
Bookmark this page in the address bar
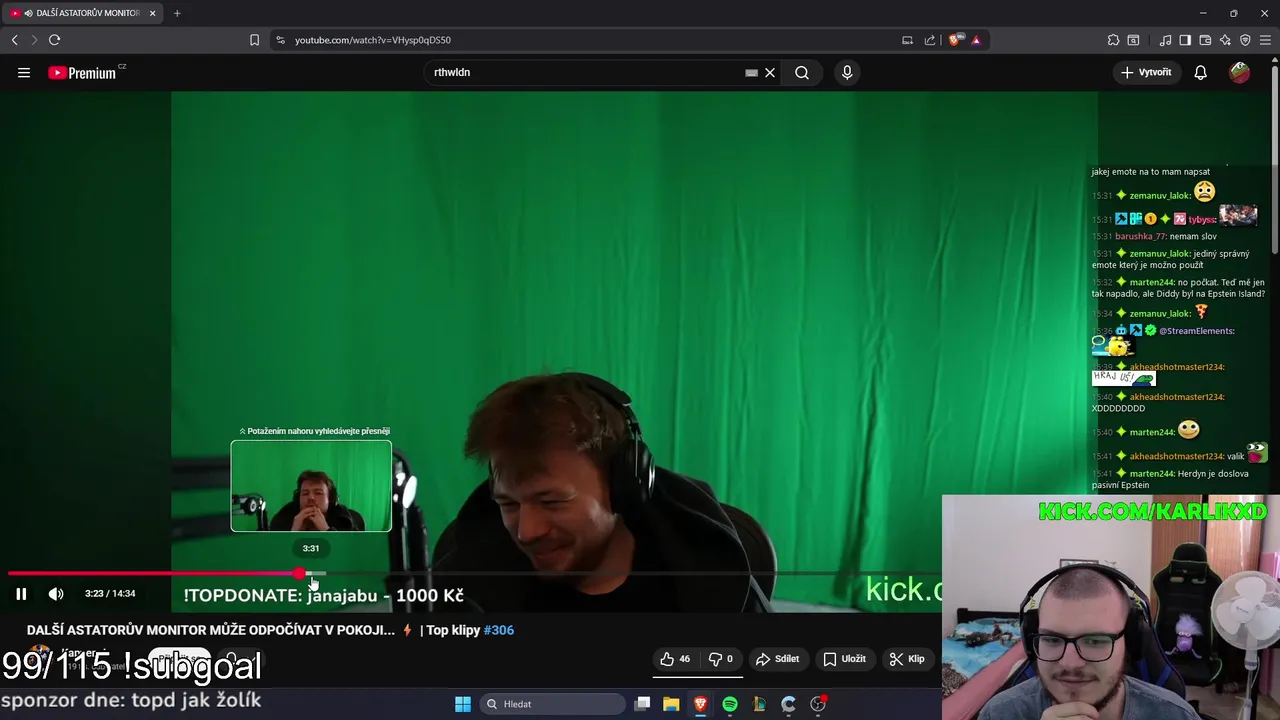click(254, 40)
